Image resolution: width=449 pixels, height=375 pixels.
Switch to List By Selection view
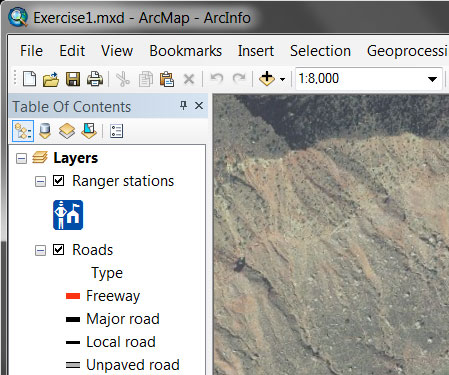(89, 131)
